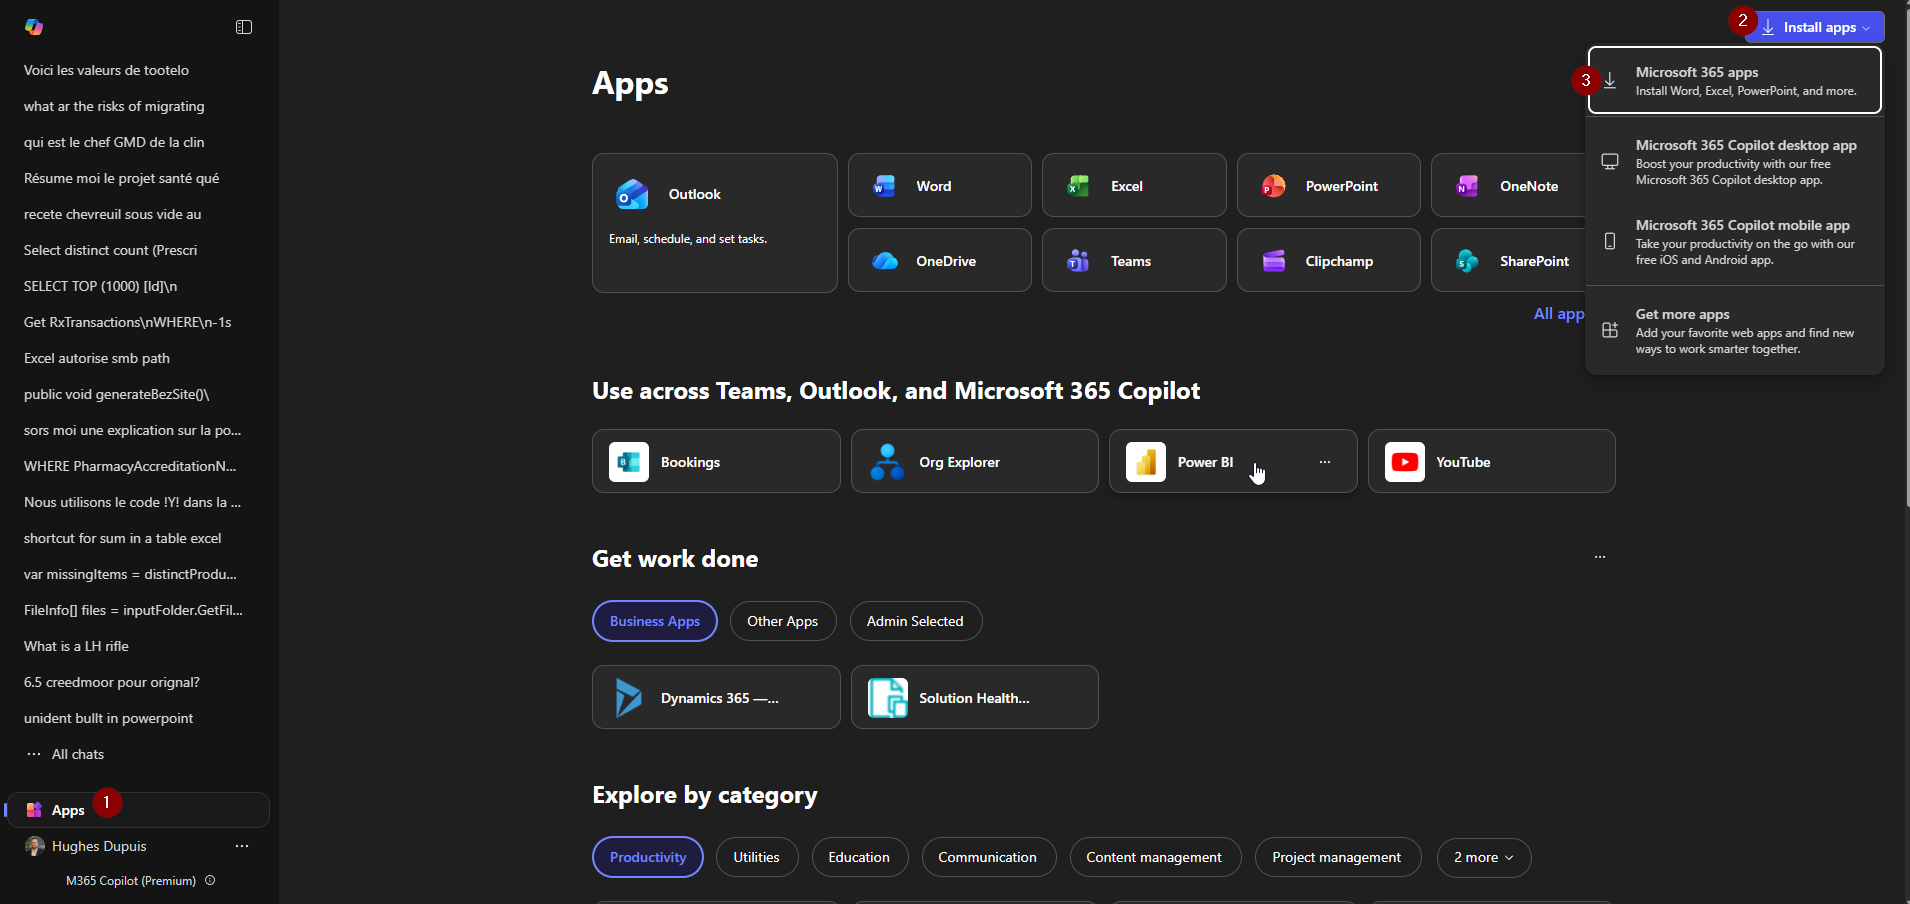Viewport: 1910px width, 904px height.
Task: Open All chats in sidebar
Action: pos(78,754)
